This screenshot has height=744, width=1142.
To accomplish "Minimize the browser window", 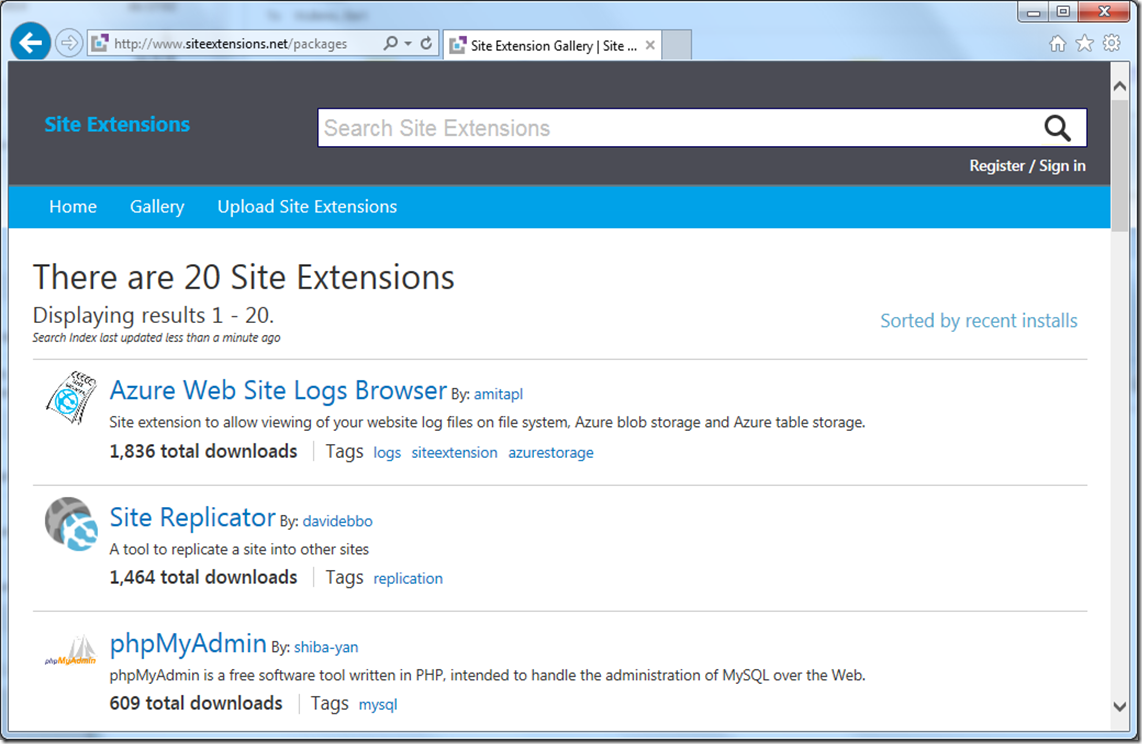I will tap(1033, 12).
